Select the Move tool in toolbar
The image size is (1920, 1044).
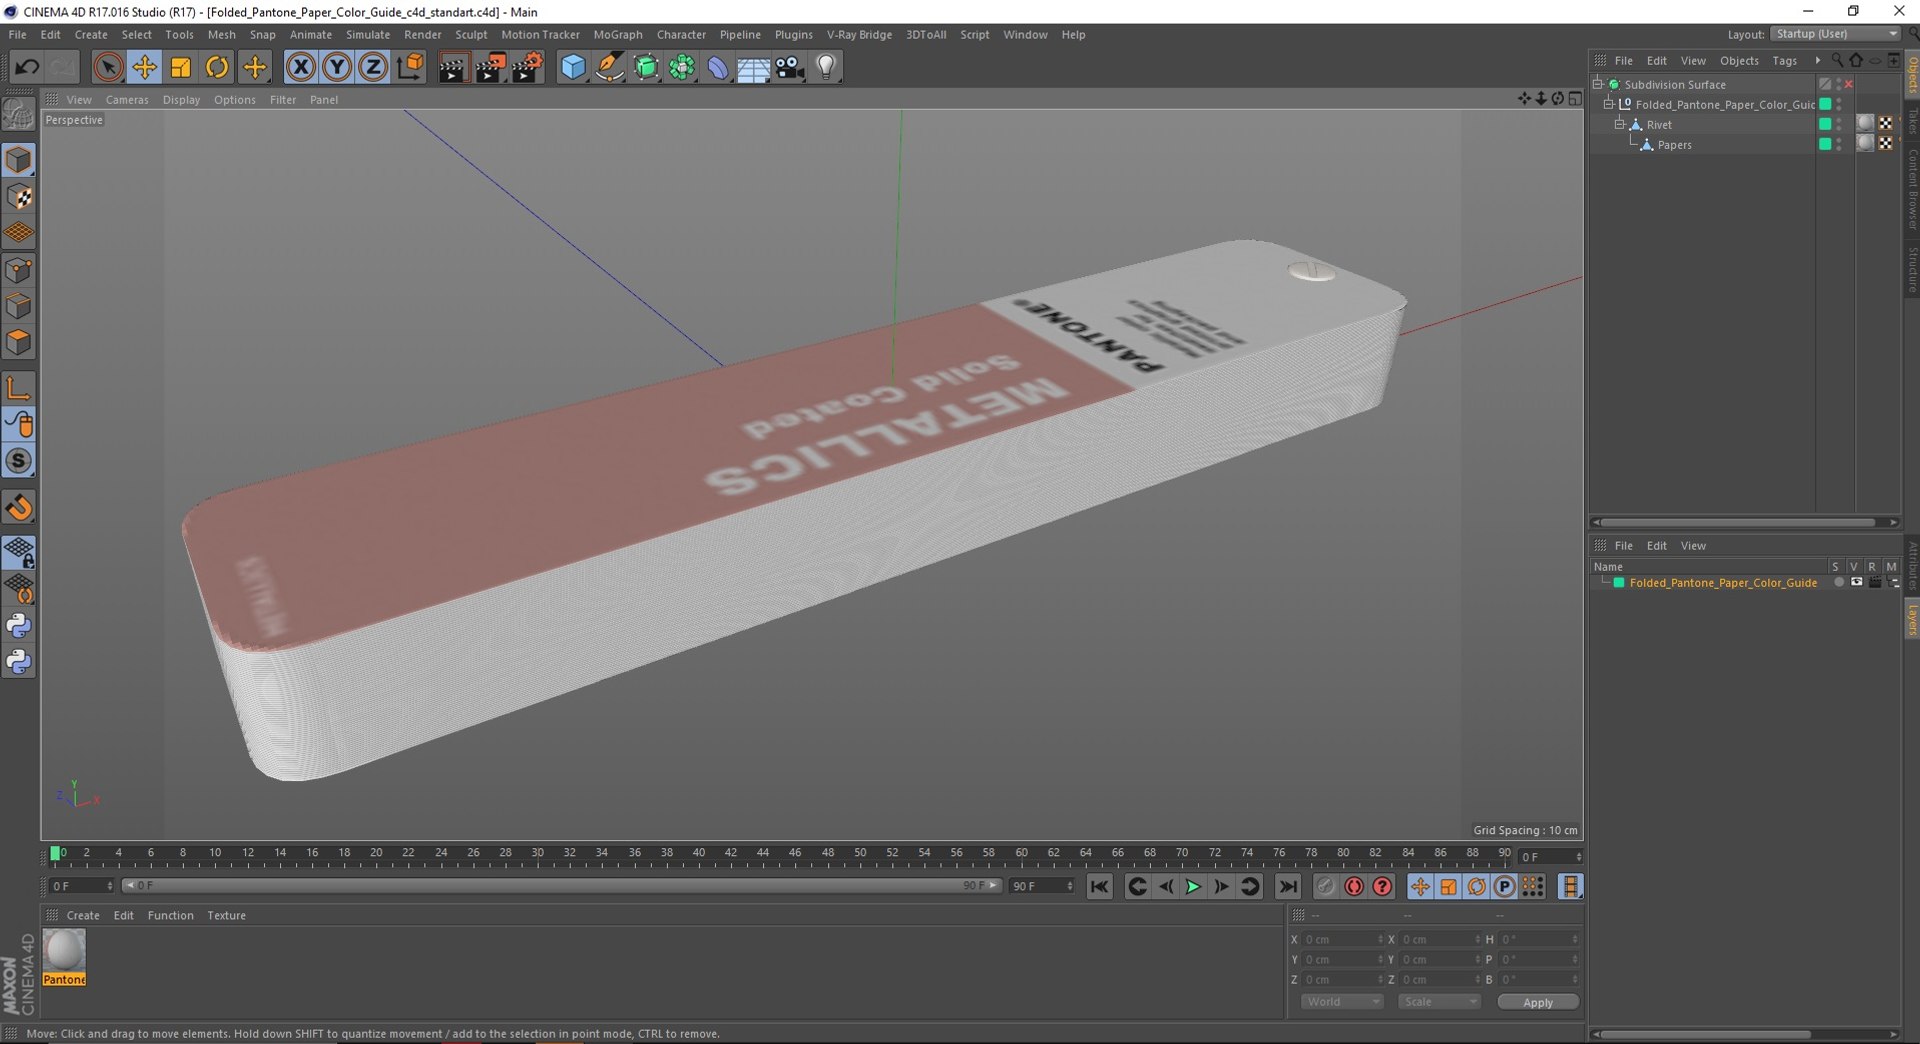(144, 67)
